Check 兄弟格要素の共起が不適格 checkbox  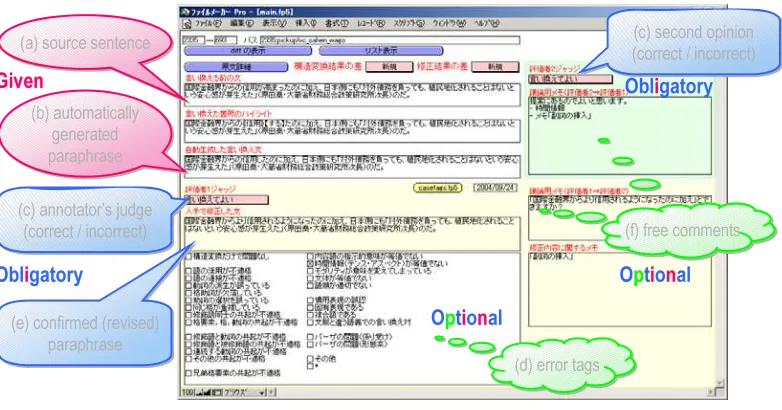click(x=189, y=373)
